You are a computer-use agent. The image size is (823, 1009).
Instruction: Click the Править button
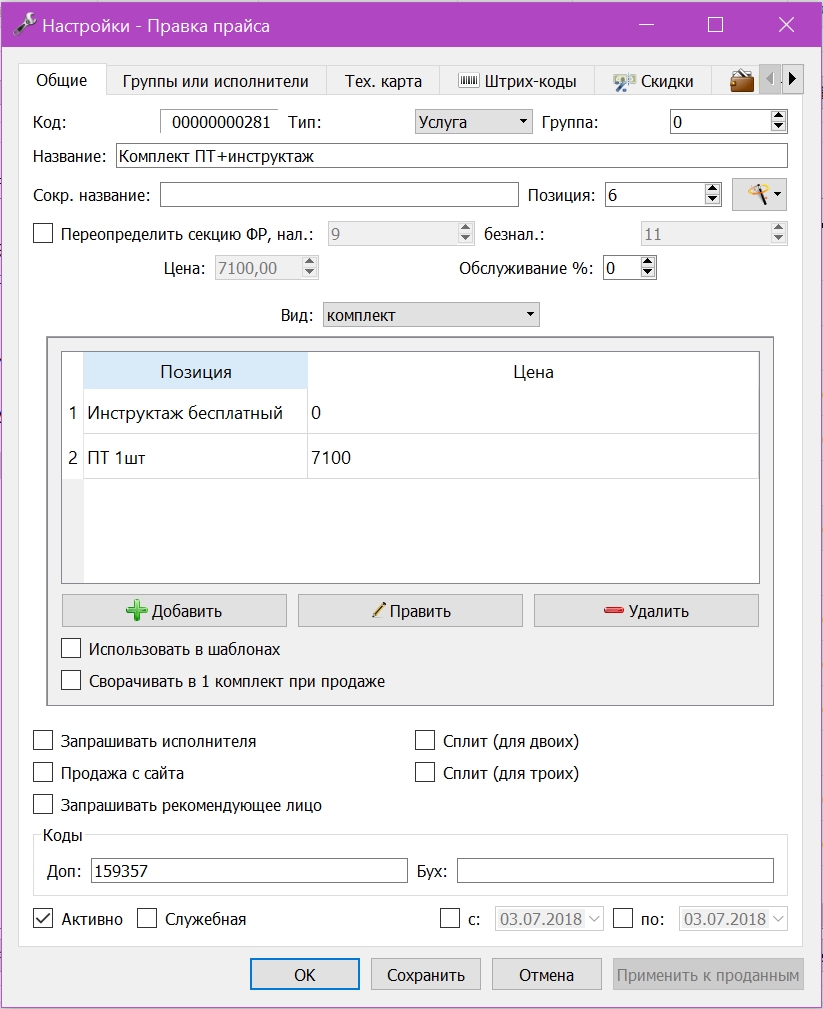tap(411, 611)
